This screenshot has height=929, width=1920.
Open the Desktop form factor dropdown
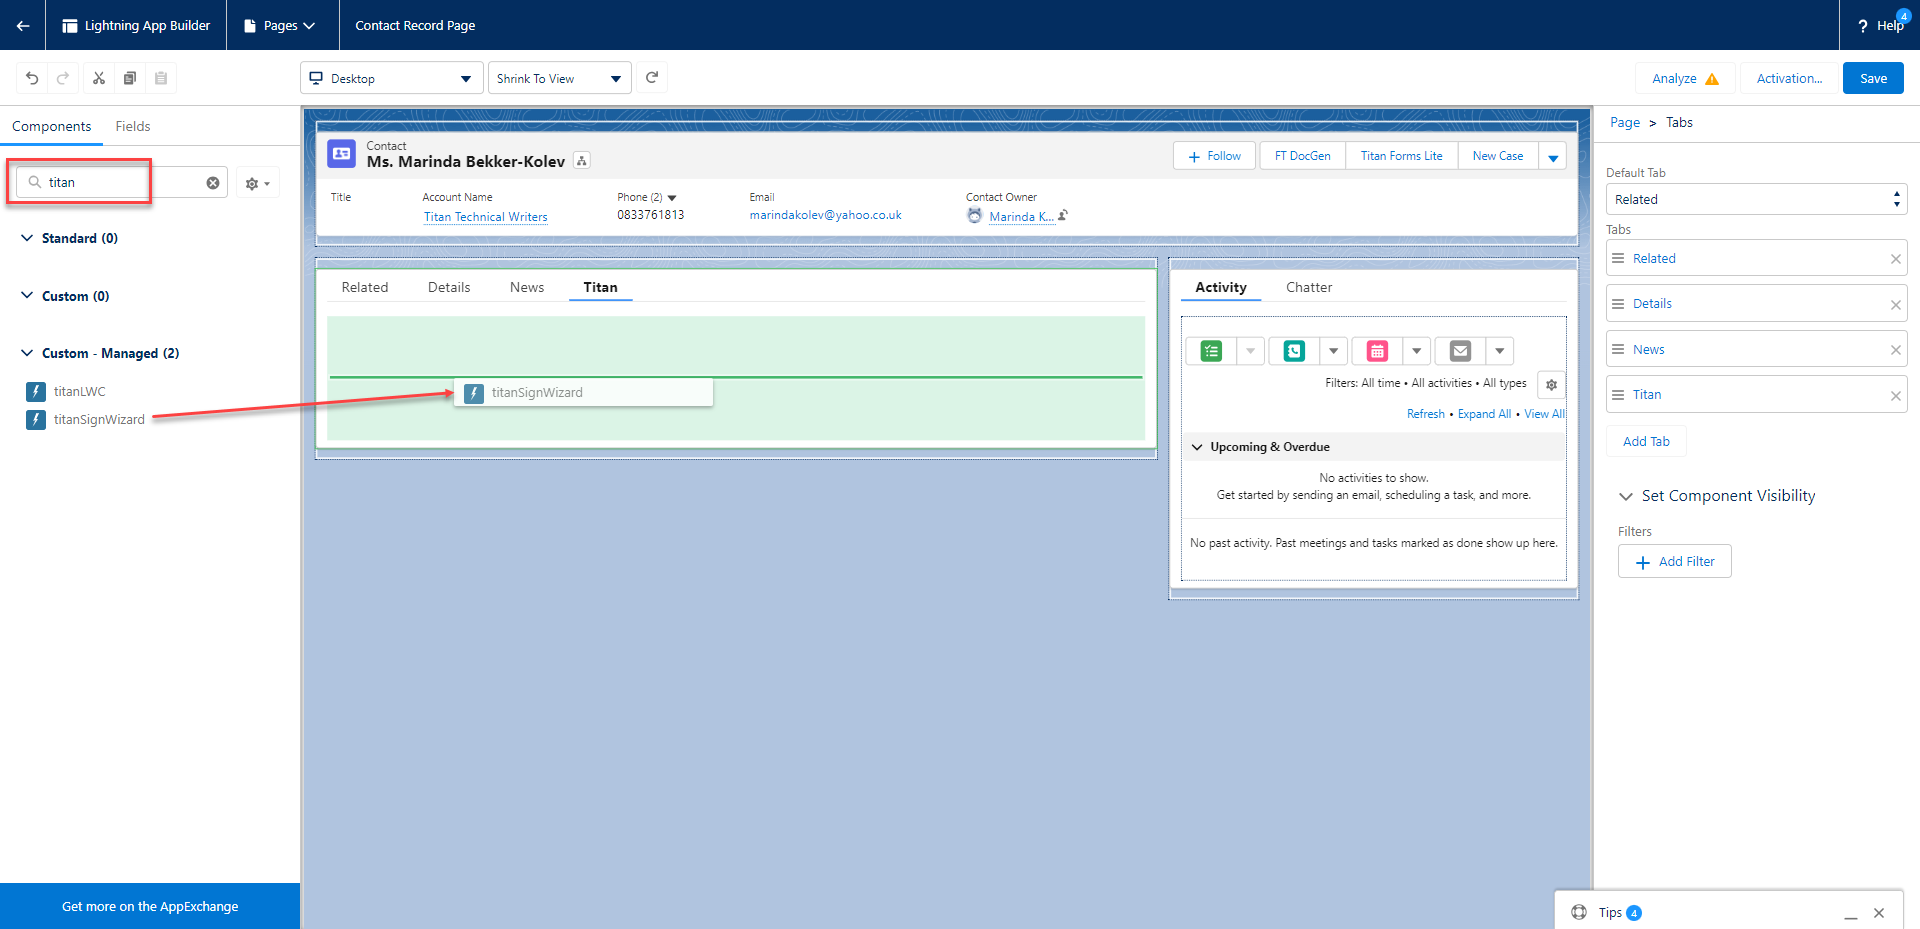[391, 78]
